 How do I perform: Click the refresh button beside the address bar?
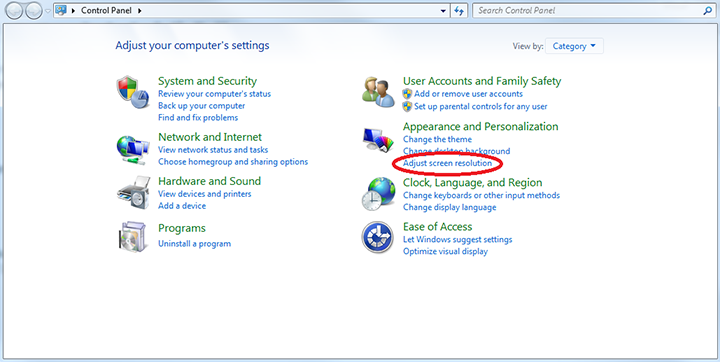pos(459,11)
